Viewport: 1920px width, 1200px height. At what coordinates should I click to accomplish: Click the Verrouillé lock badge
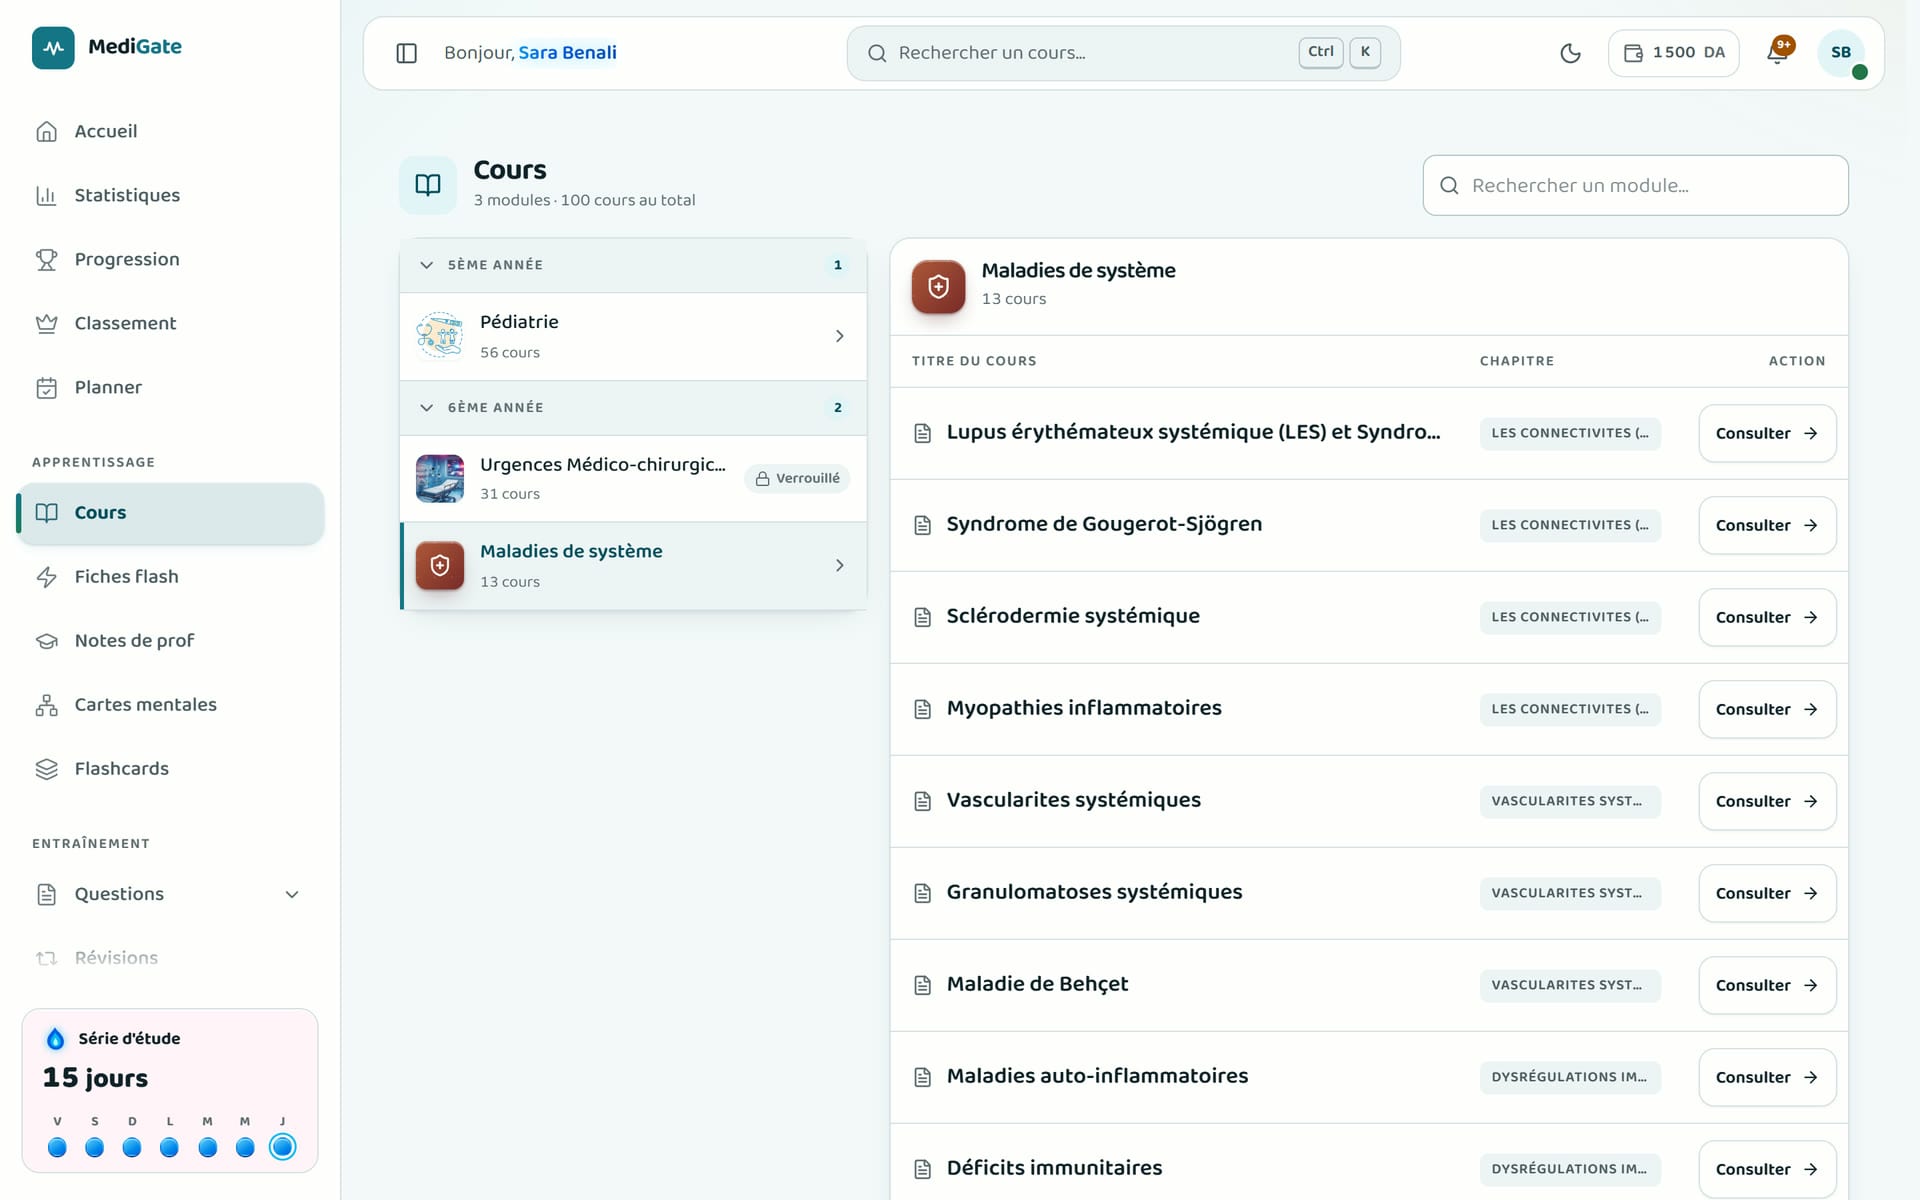click(797, 479)
